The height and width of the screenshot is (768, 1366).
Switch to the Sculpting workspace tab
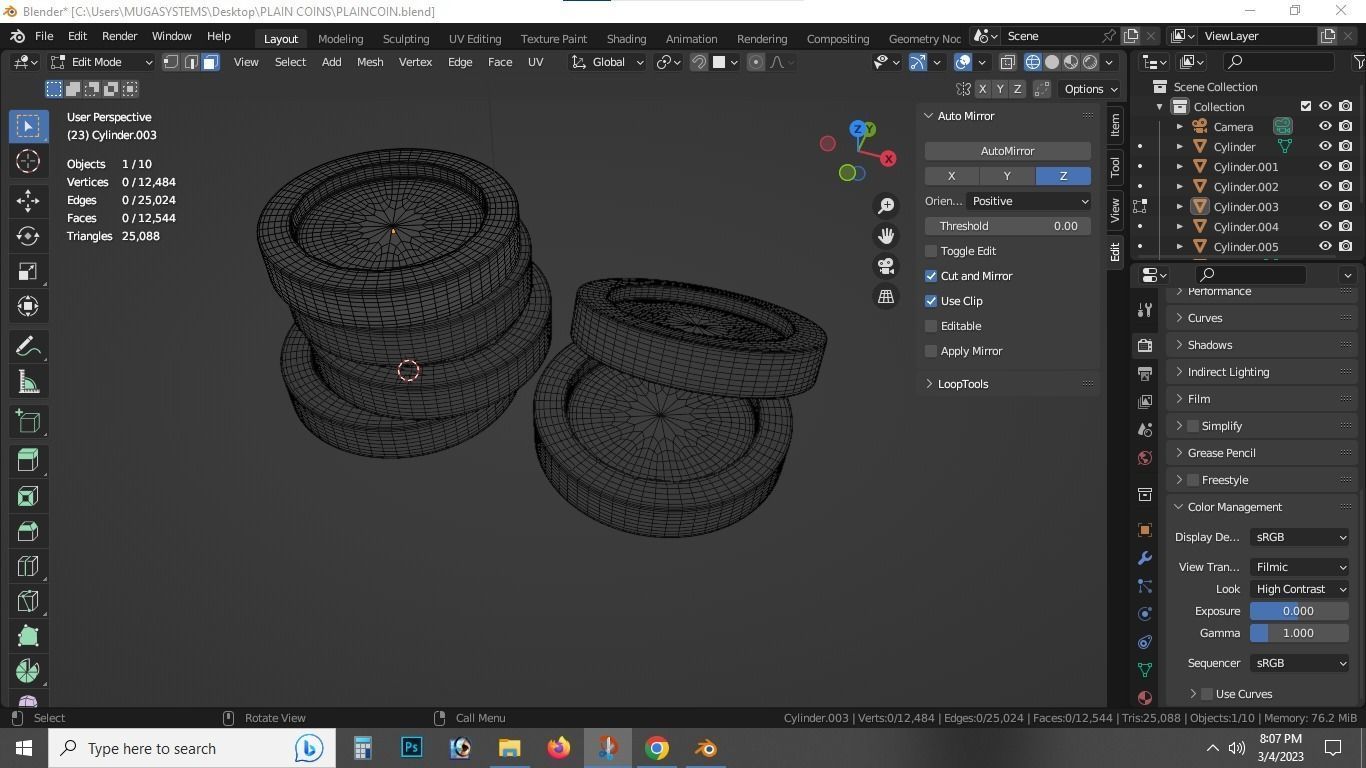[405, 39]
